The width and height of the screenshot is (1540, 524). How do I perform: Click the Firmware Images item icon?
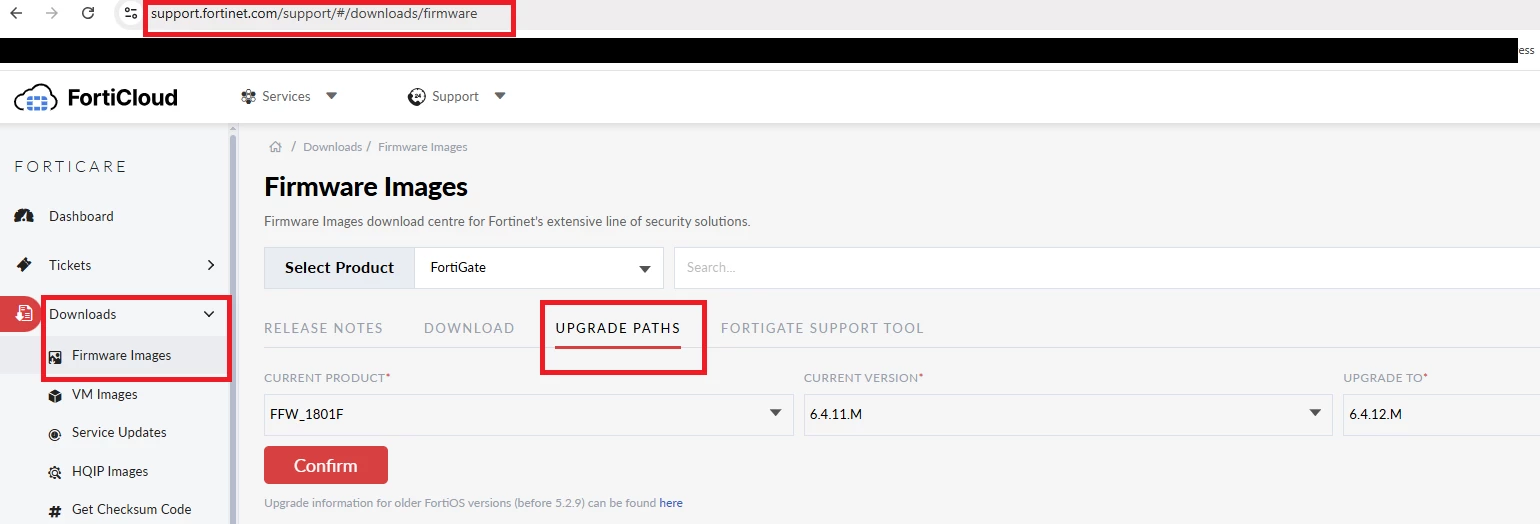[55, 356]
